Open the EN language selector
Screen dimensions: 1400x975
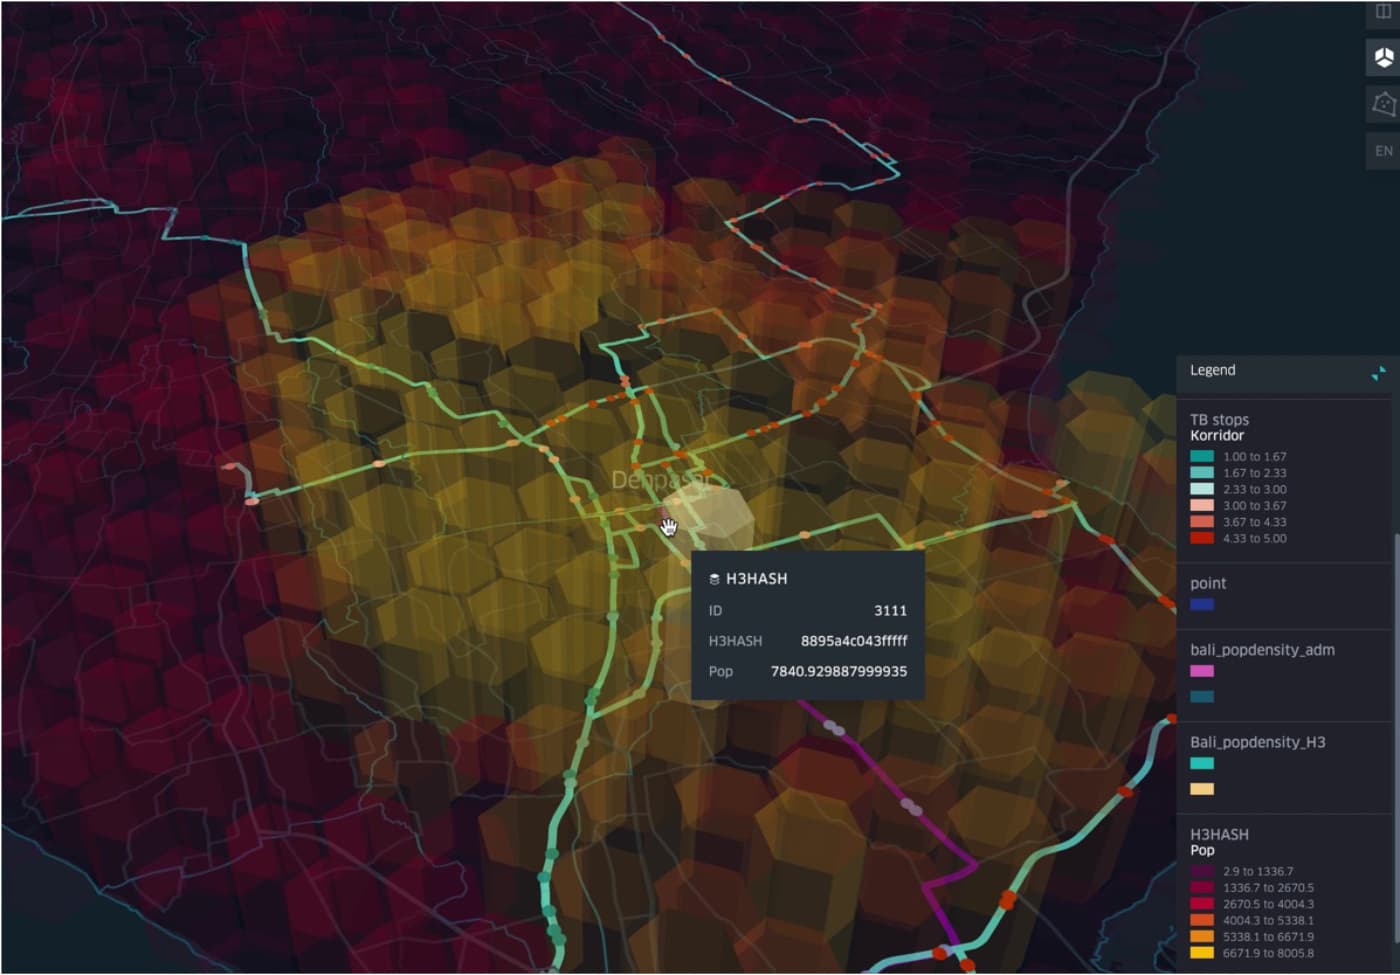click(x=1383, y=151)
